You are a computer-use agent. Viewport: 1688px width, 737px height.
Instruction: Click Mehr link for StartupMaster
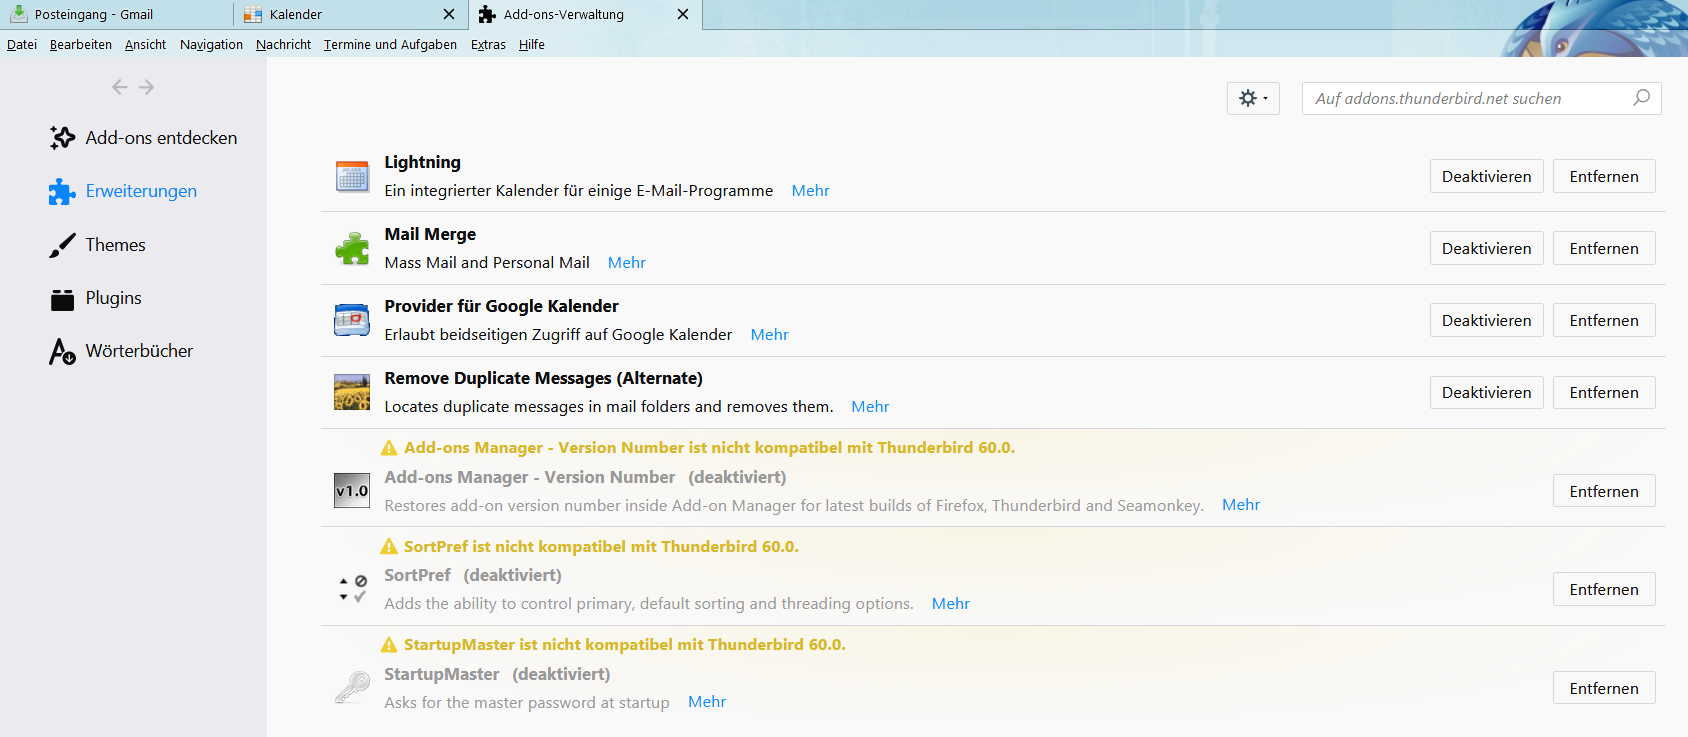[707, 702]
